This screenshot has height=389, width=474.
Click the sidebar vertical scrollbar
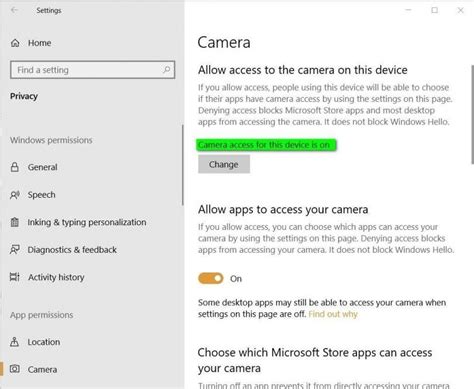(183, 165)
